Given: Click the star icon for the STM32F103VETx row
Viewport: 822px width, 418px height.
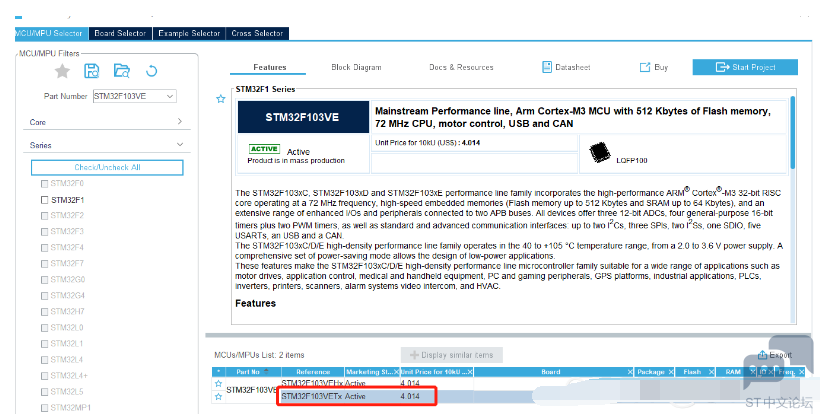Looking at the screenshot, I should pyautogui.click(x=219, y=396).
